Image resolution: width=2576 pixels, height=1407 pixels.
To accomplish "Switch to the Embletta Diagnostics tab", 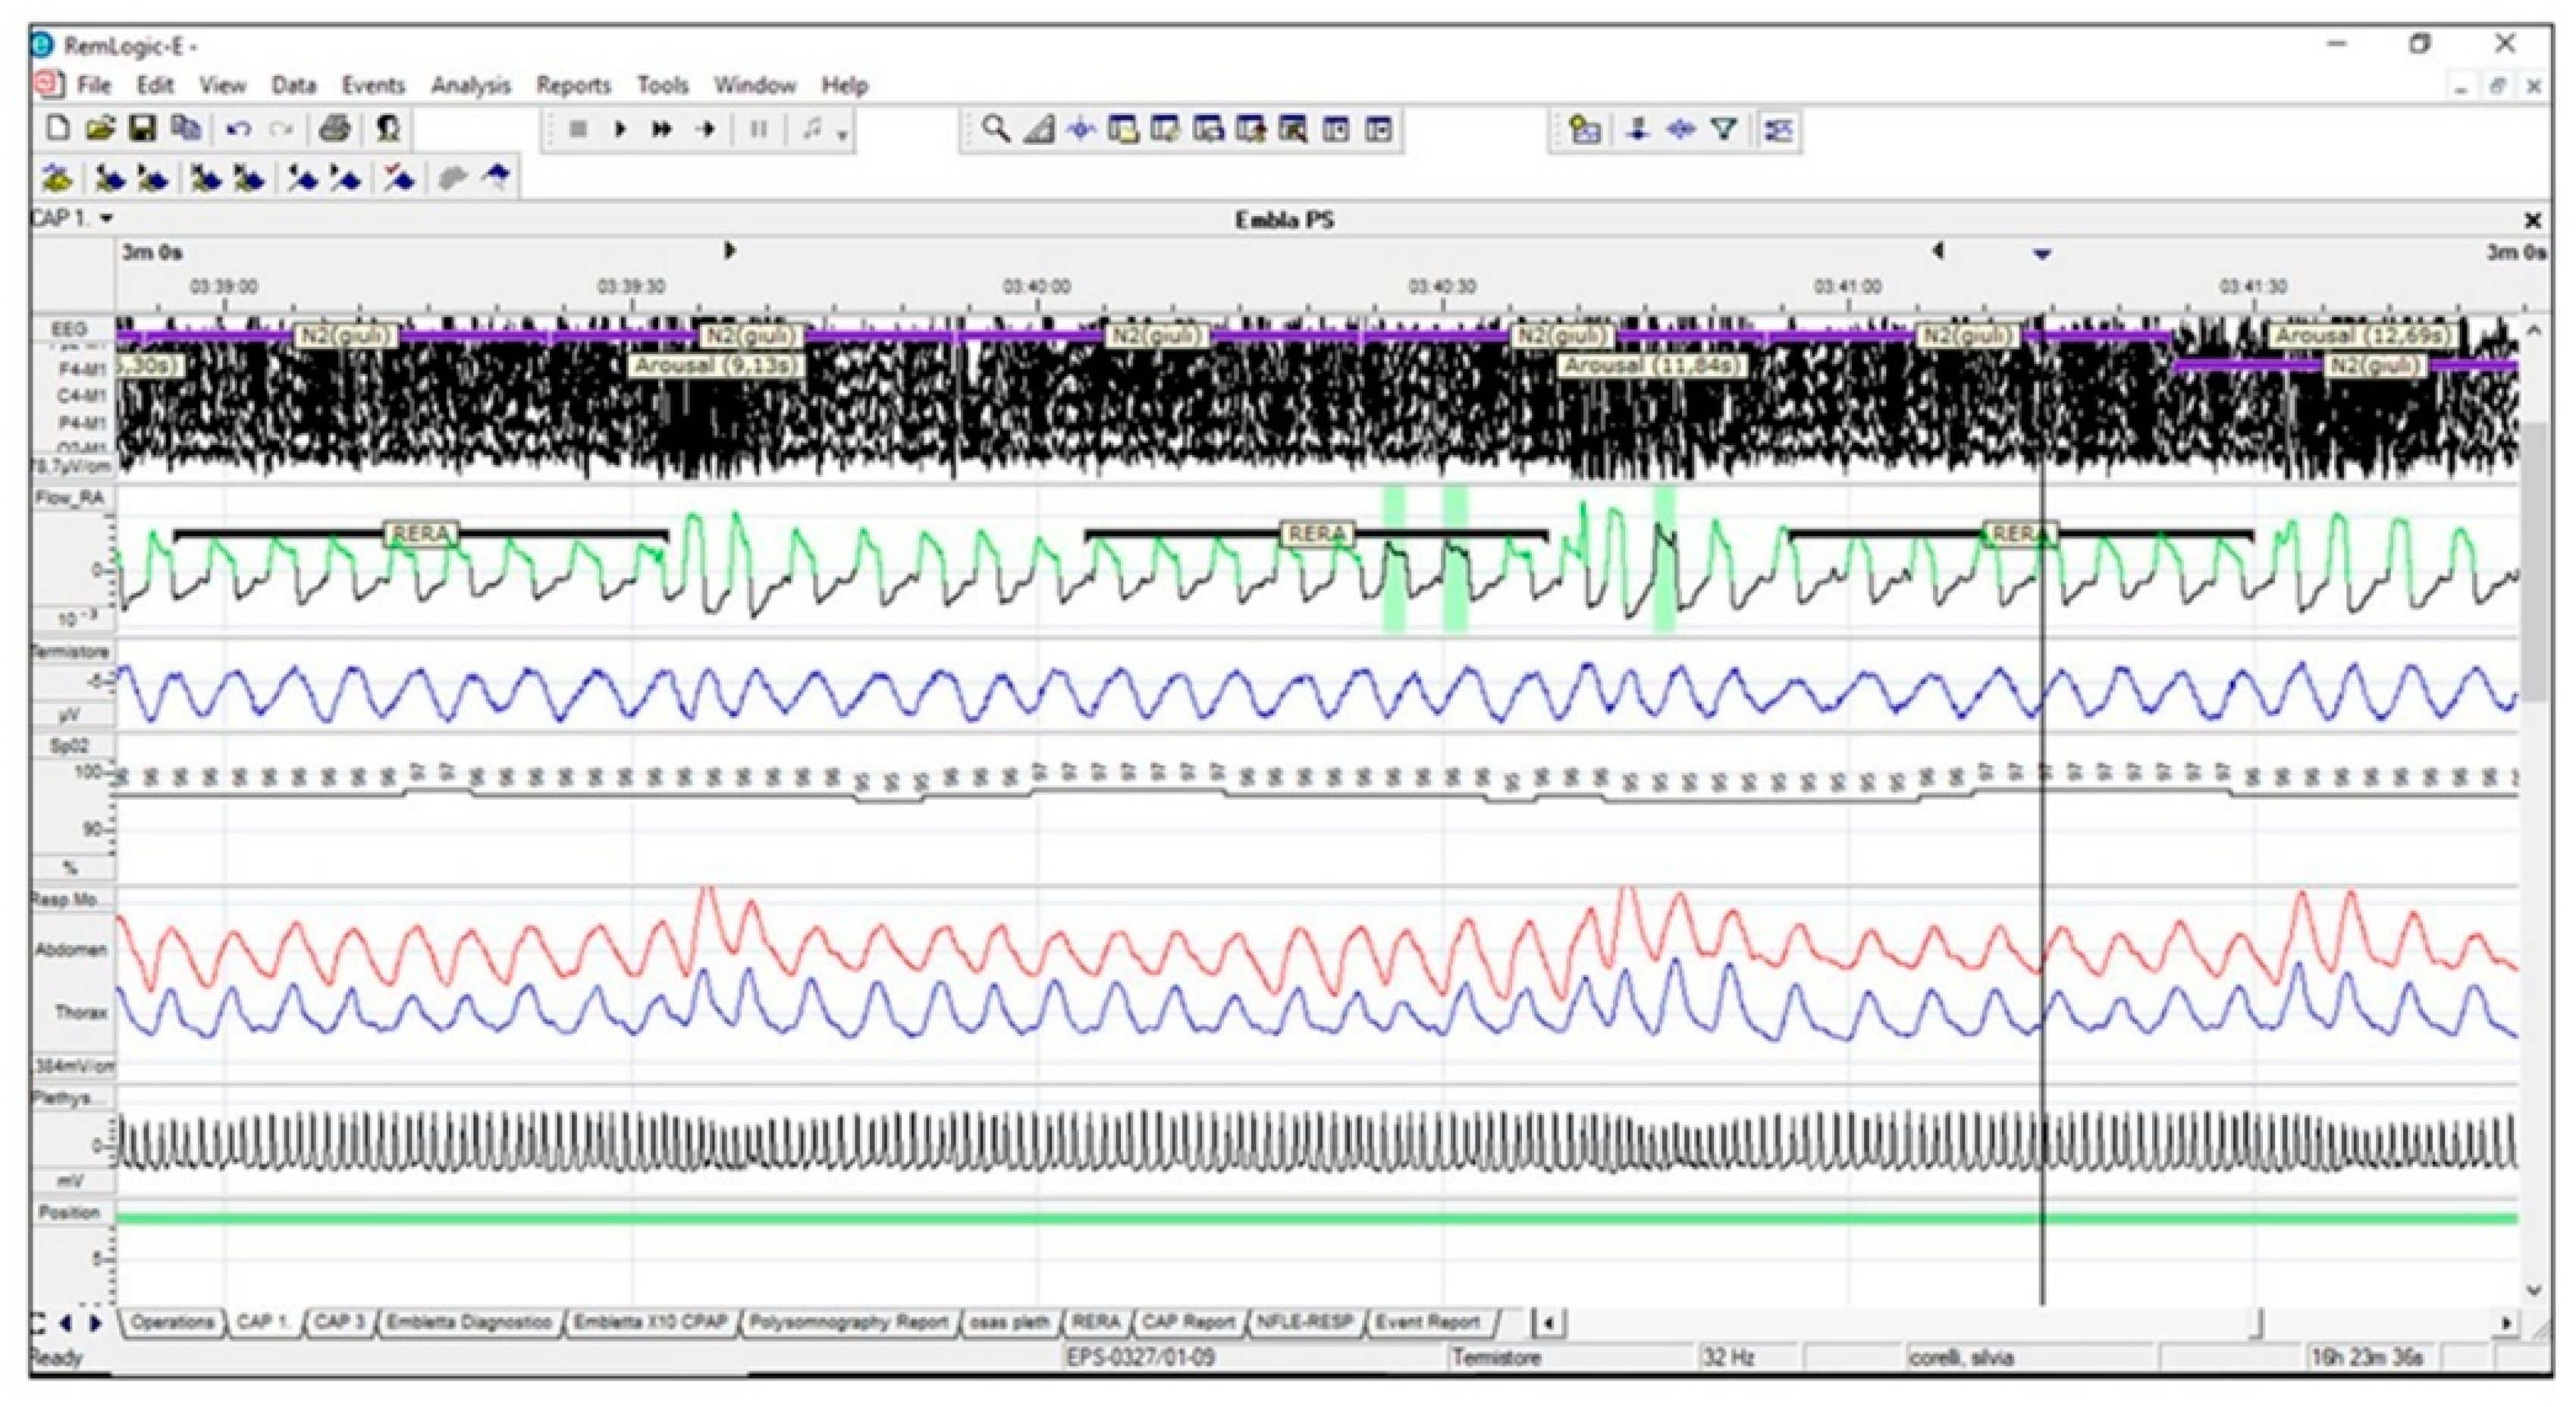I will tap(469, 1322).
